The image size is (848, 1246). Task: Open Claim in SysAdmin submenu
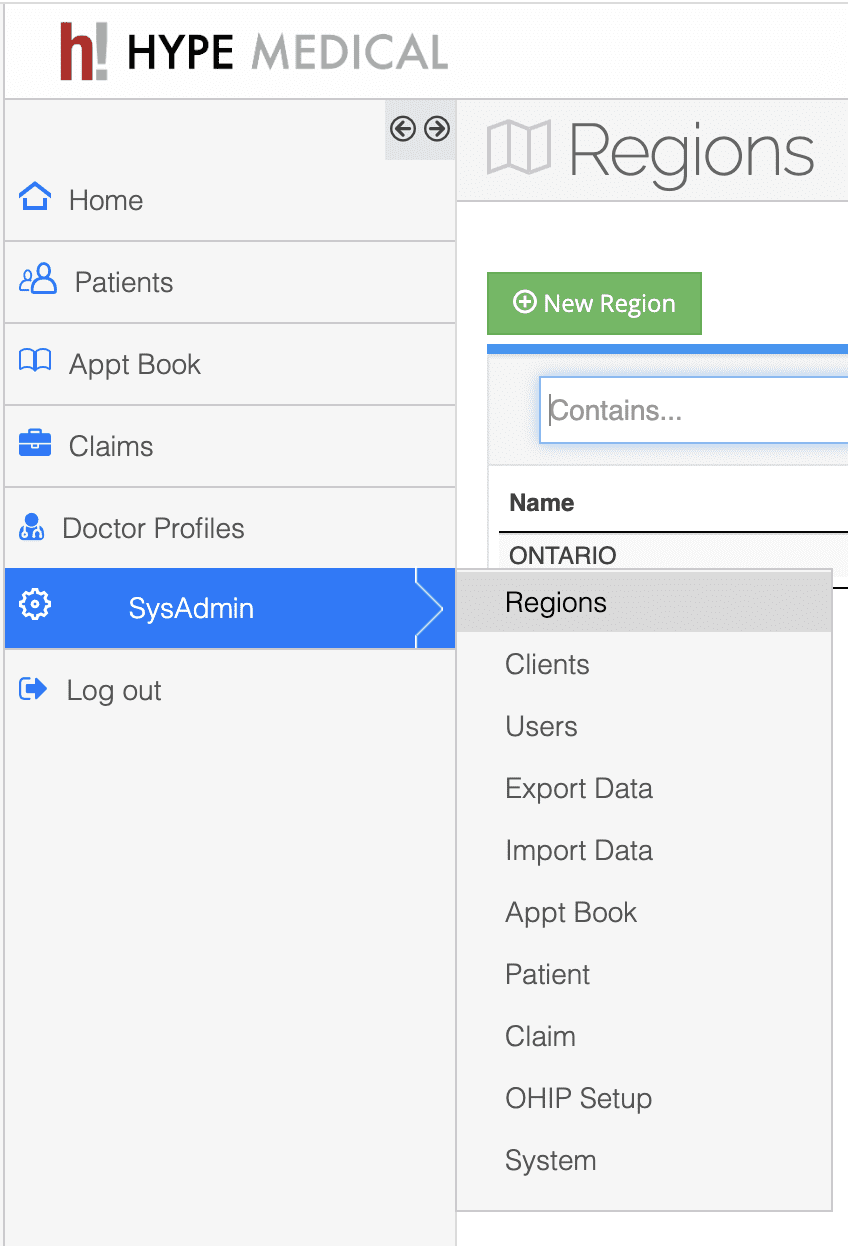644,1037
